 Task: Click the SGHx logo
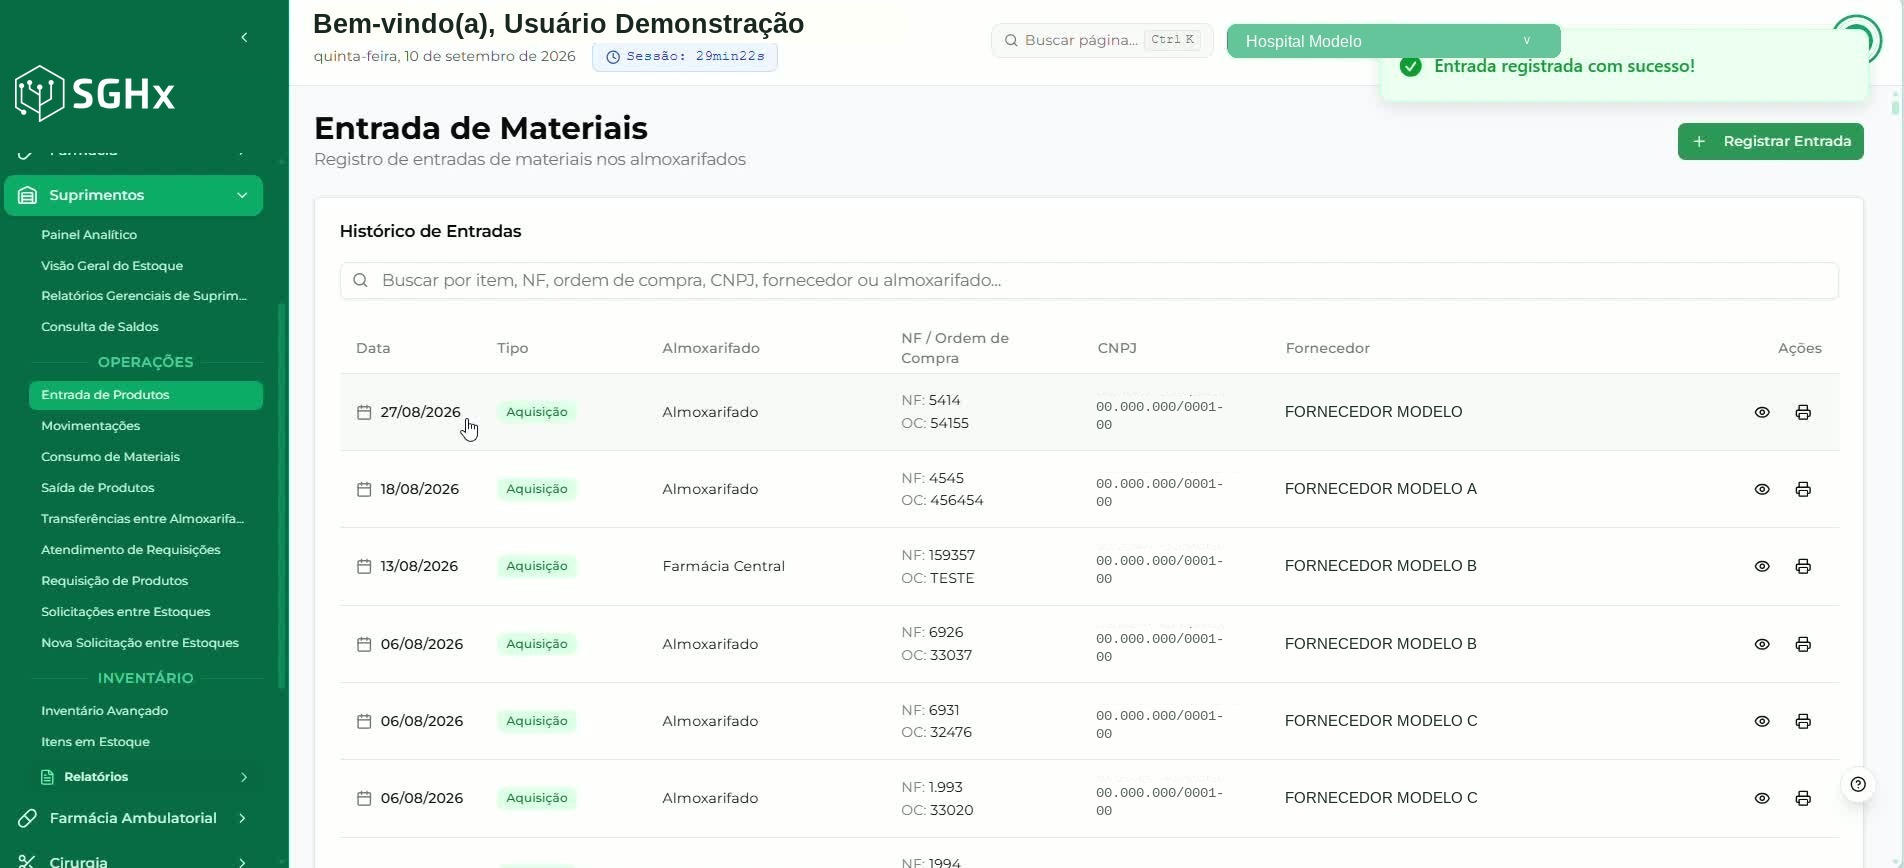(x=95, y=93)
